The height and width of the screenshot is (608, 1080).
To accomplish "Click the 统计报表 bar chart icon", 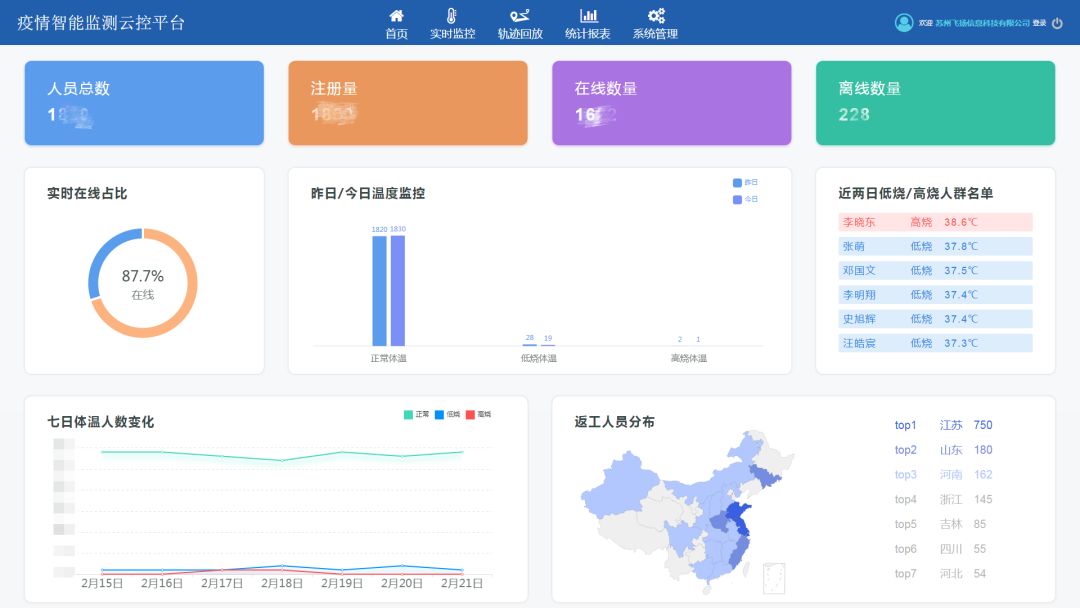I will click(588, 15).
